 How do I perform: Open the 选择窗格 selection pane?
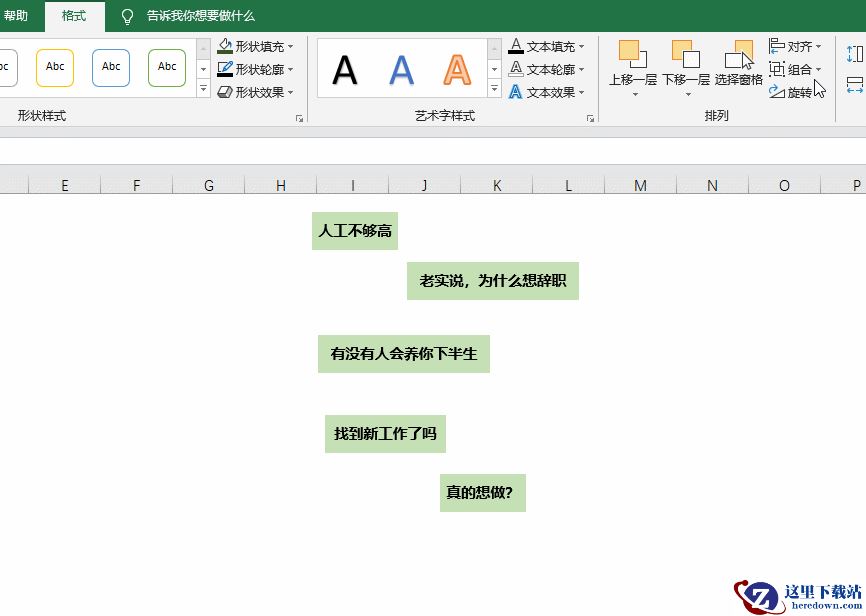tap(738, 62)
